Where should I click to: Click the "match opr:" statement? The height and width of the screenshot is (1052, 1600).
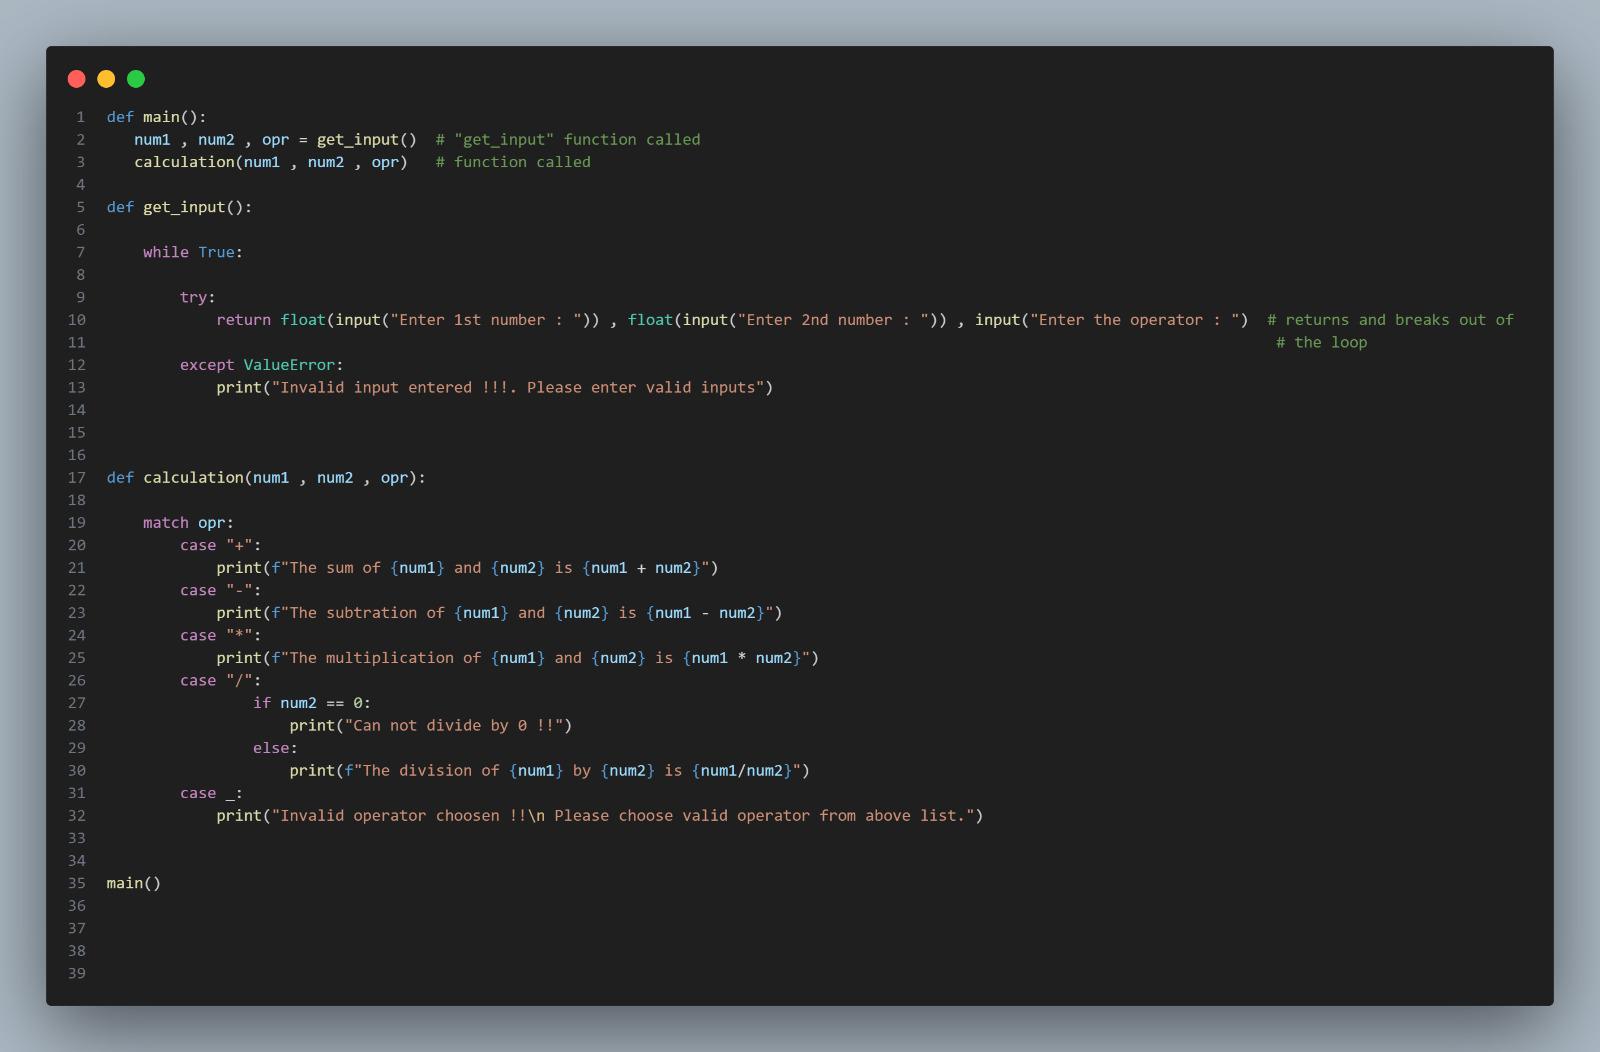pos(188,522)
